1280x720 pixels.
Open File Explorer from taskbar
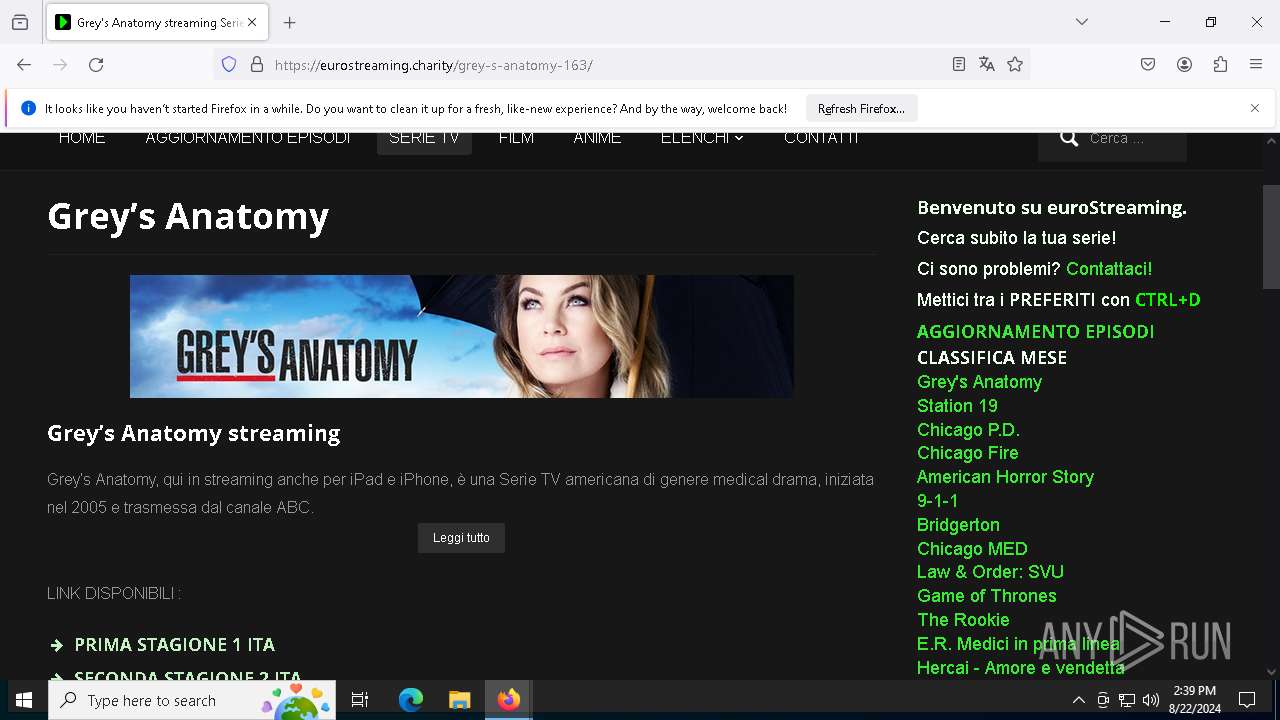(459, 700)
